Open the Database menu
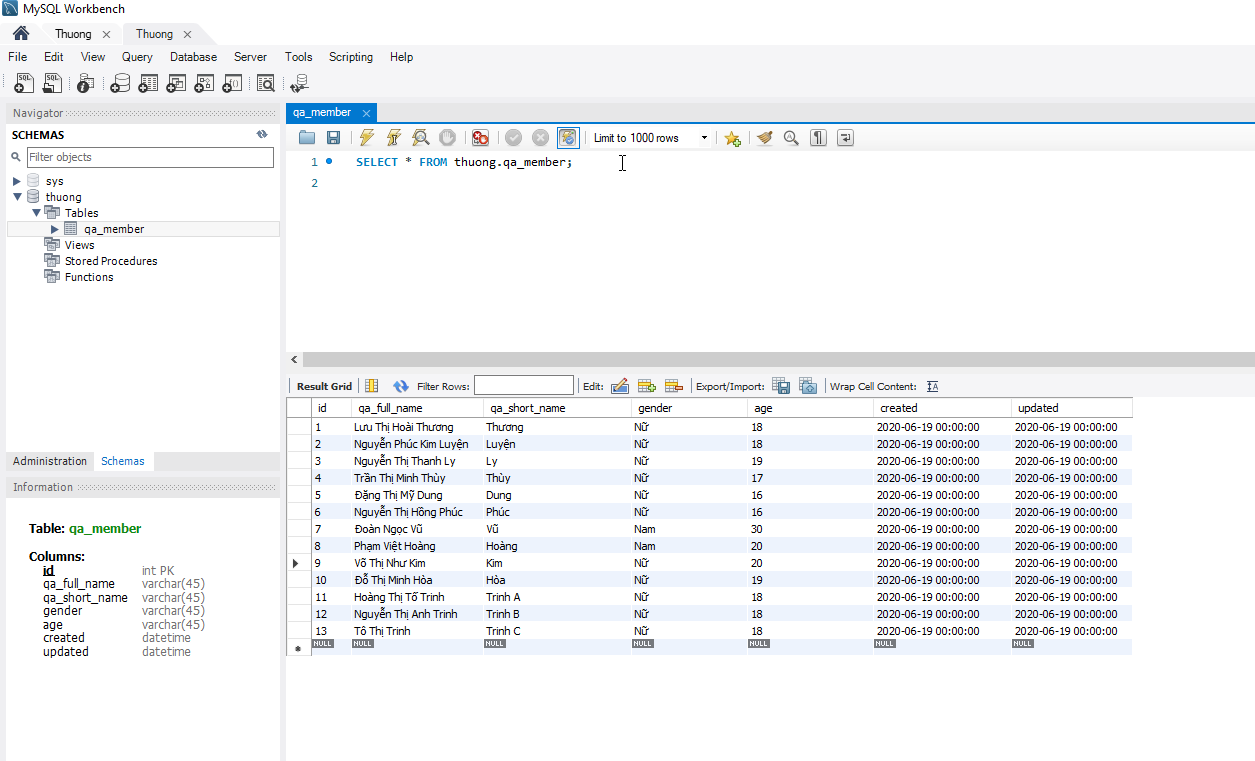Screen dimensions: 1255x761 point(193,57)
